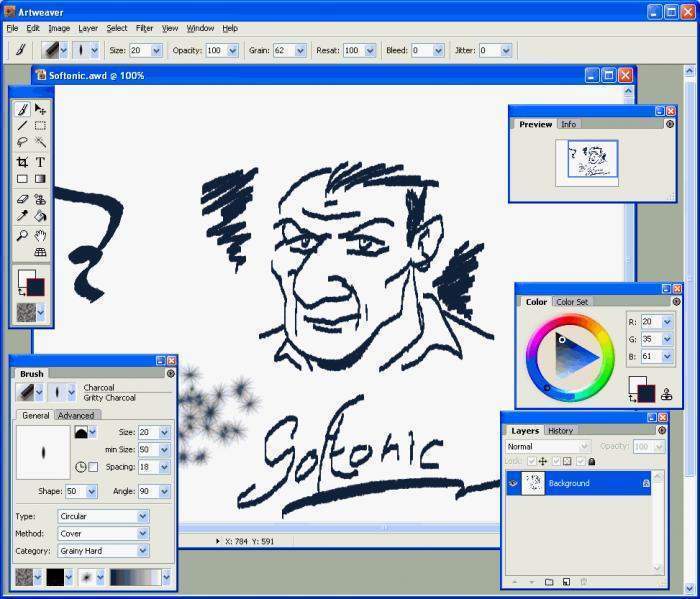Select the Lasso tool

tap(22, 142)
